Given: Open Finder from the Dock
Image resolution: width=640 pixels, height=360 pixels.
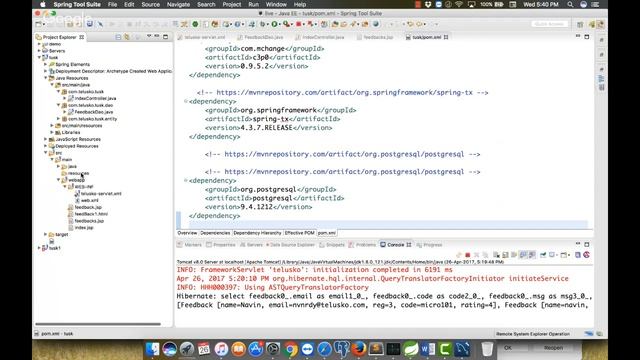Looking at the screenshot, I should point(153,349).
